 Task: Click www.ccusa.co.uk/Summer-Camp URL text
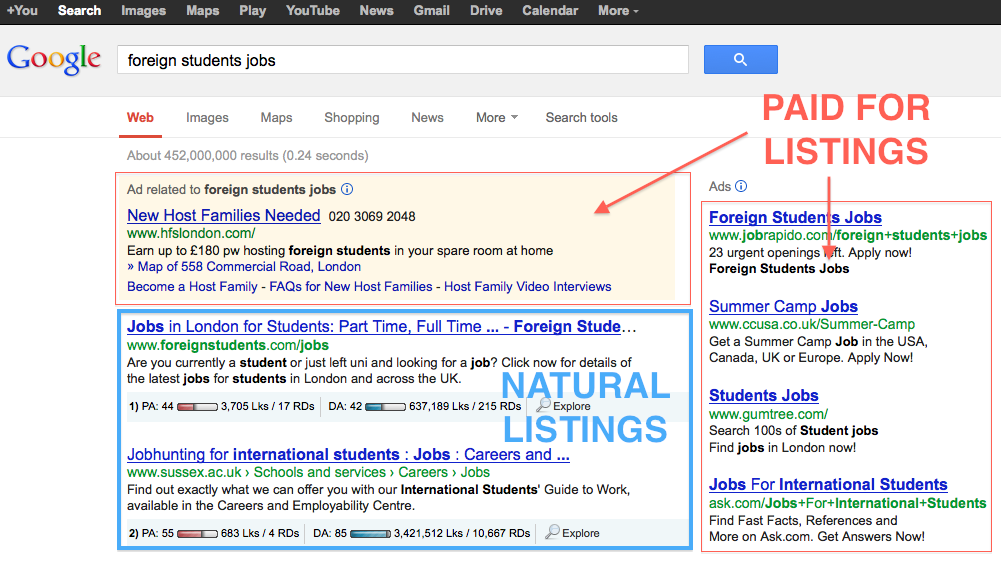(812, 324)
